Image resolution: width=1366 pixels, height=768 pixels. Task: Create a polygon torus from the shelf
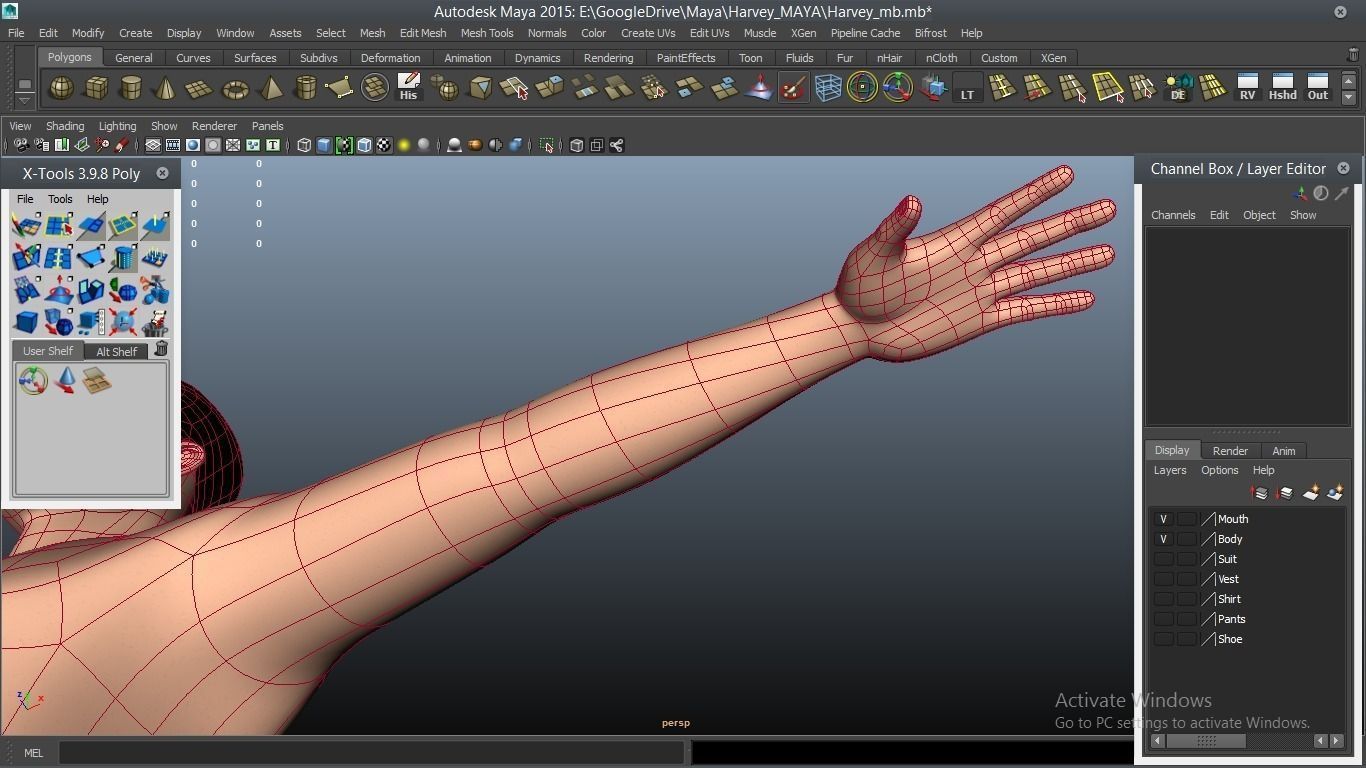coord(235,88)
